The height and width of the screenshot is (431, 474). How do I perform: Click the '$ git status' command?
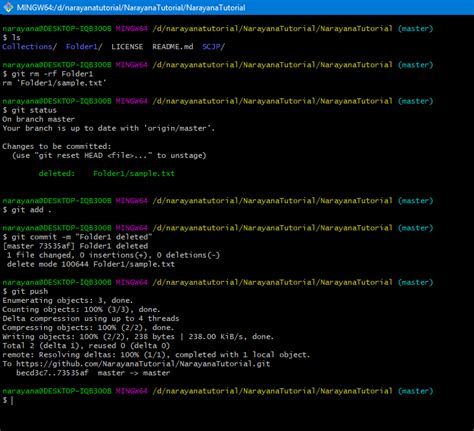29,110
